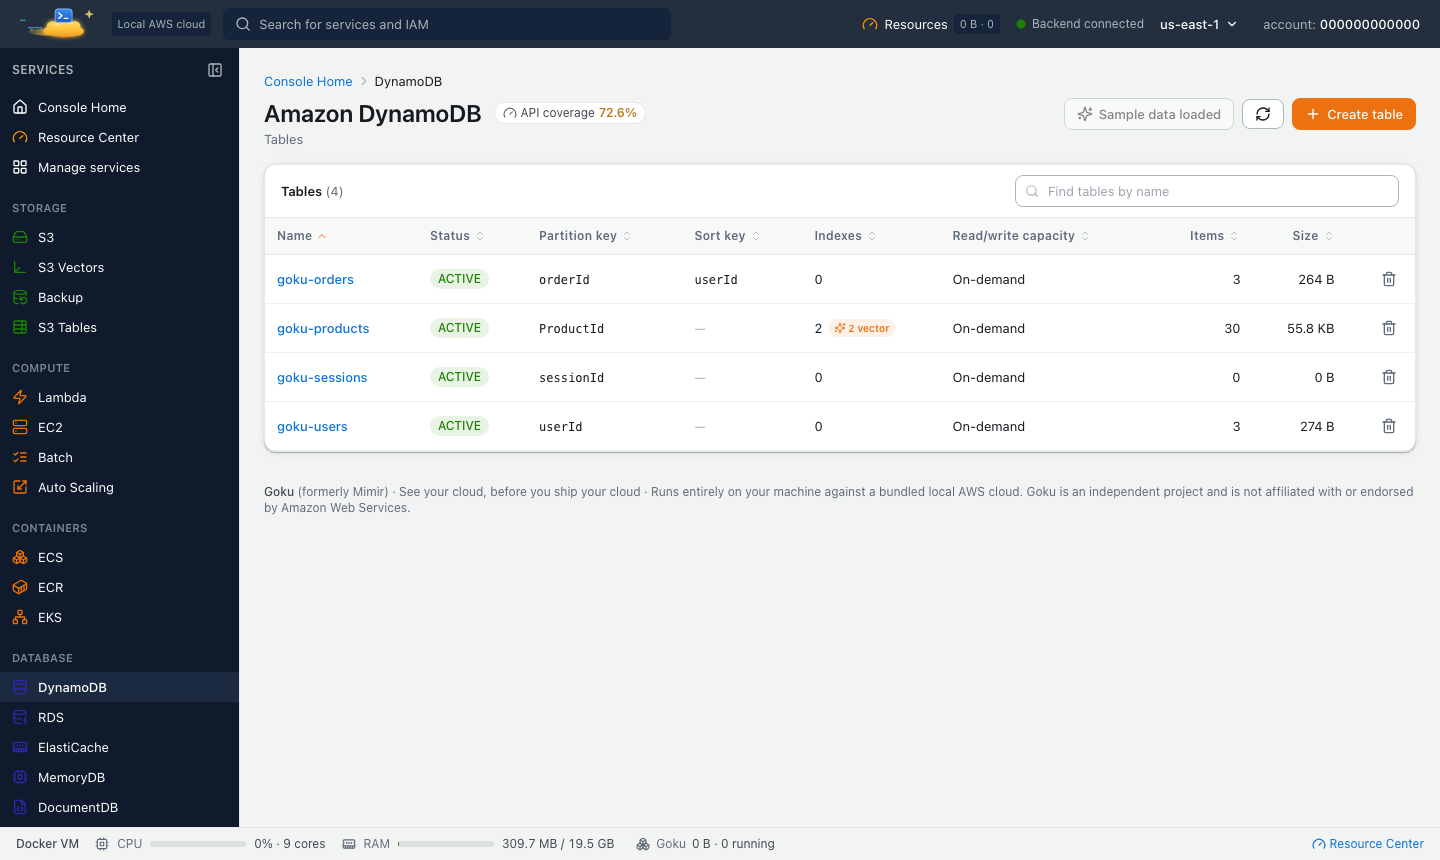Click the EC2 server icon

point(20,427)
